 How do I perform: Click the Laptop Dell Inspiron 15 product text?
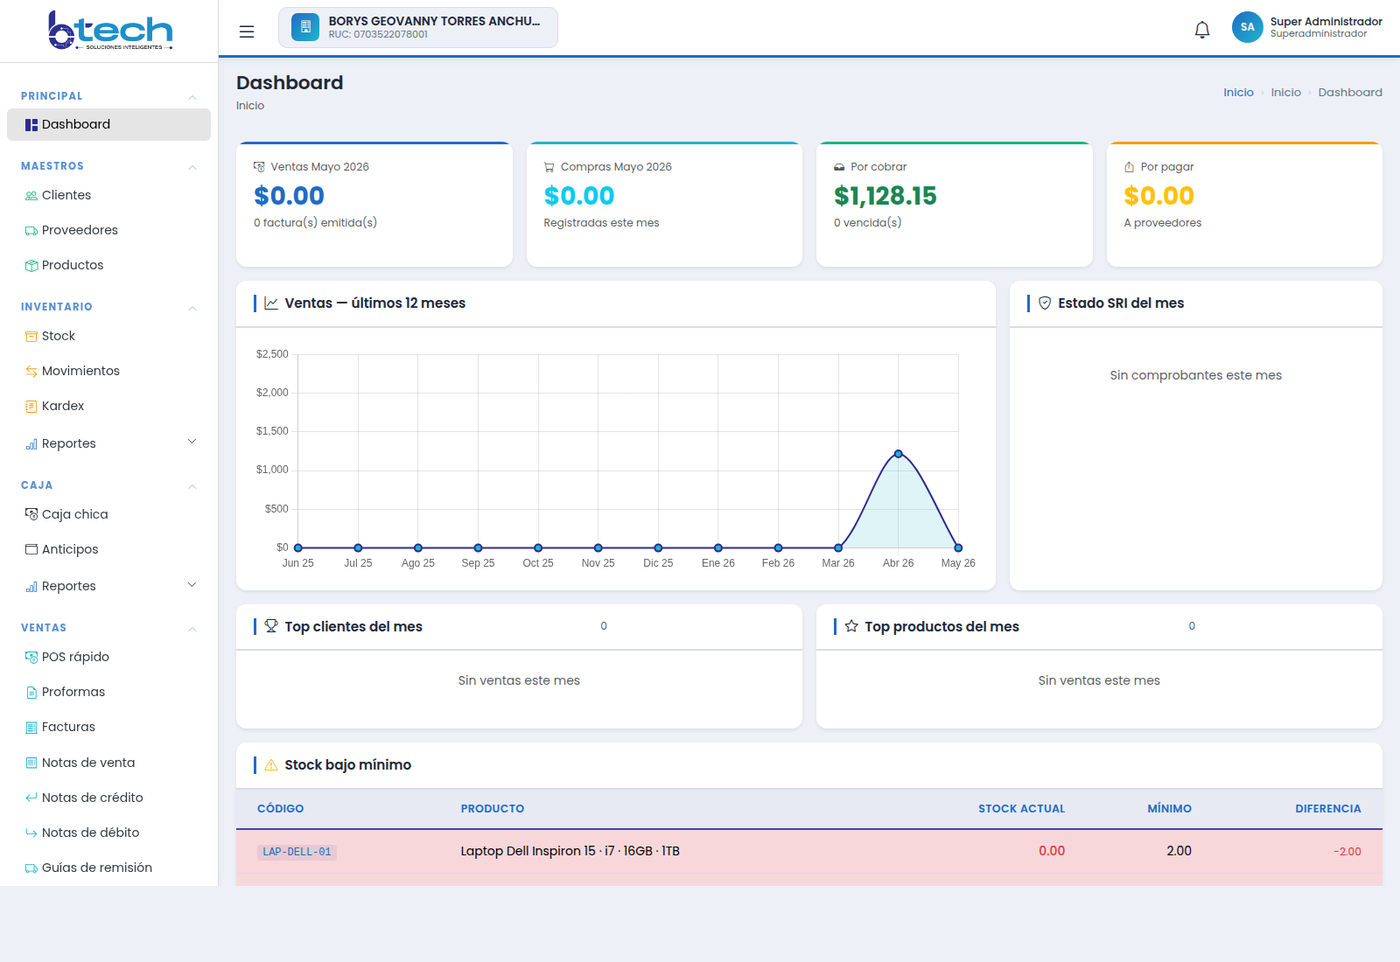pos(570,852)
